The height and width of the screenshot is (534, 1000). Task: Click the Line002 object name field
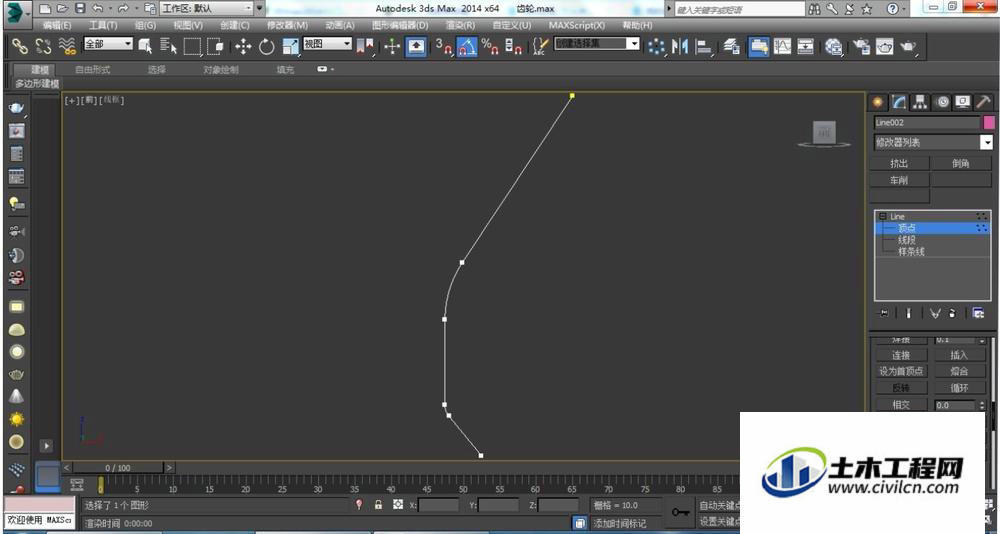tap(927, 122)
